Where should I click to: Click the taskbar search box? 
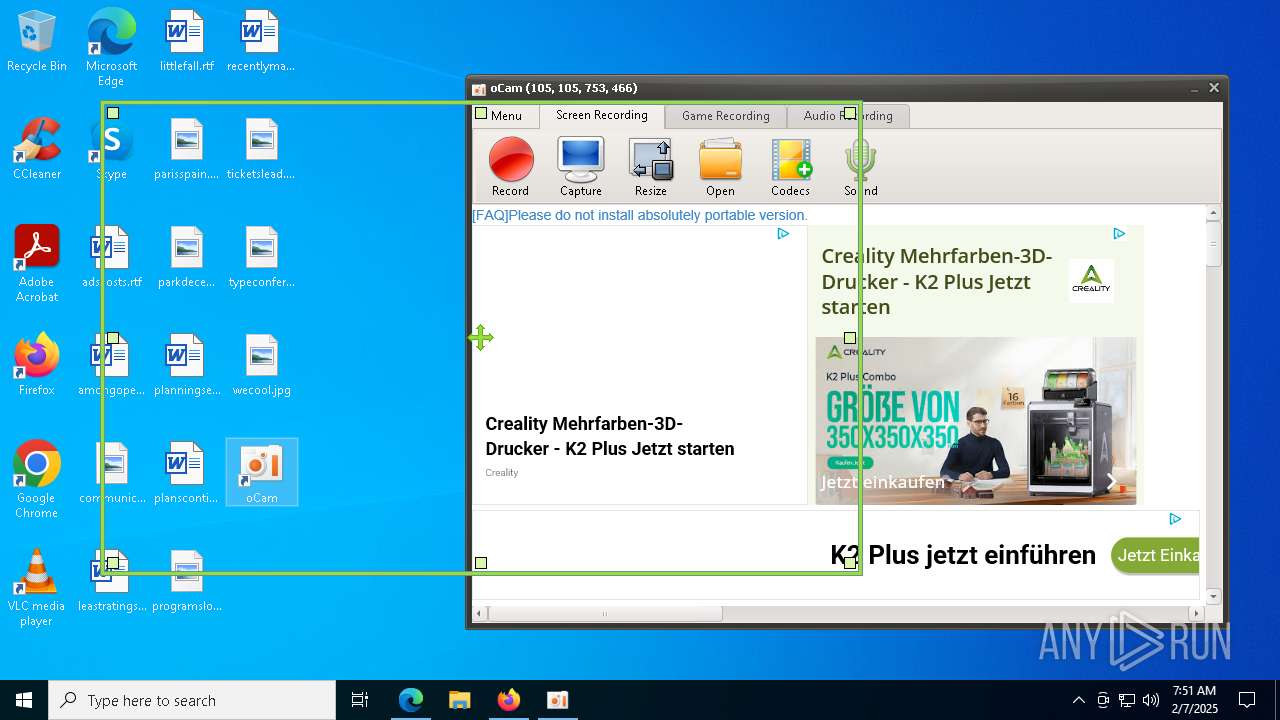tap(192, 700)
